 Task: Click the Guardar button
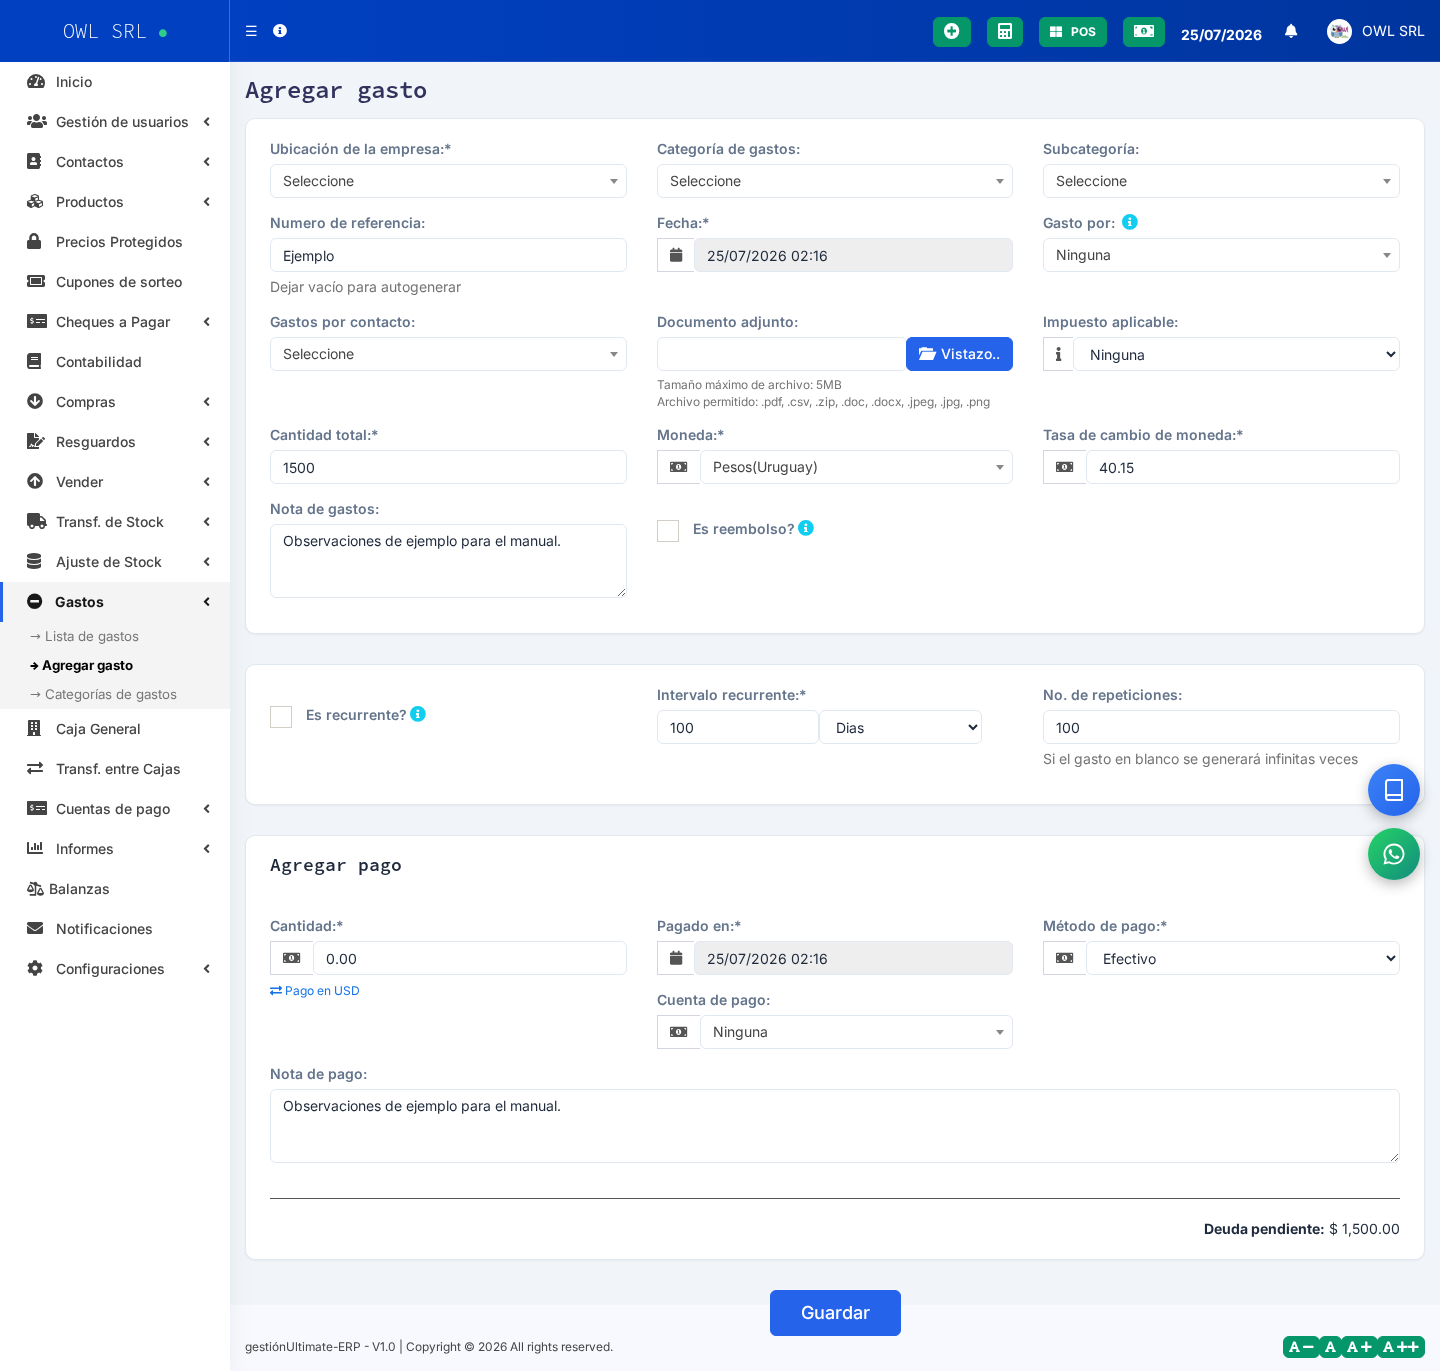tap(835, 1313)
